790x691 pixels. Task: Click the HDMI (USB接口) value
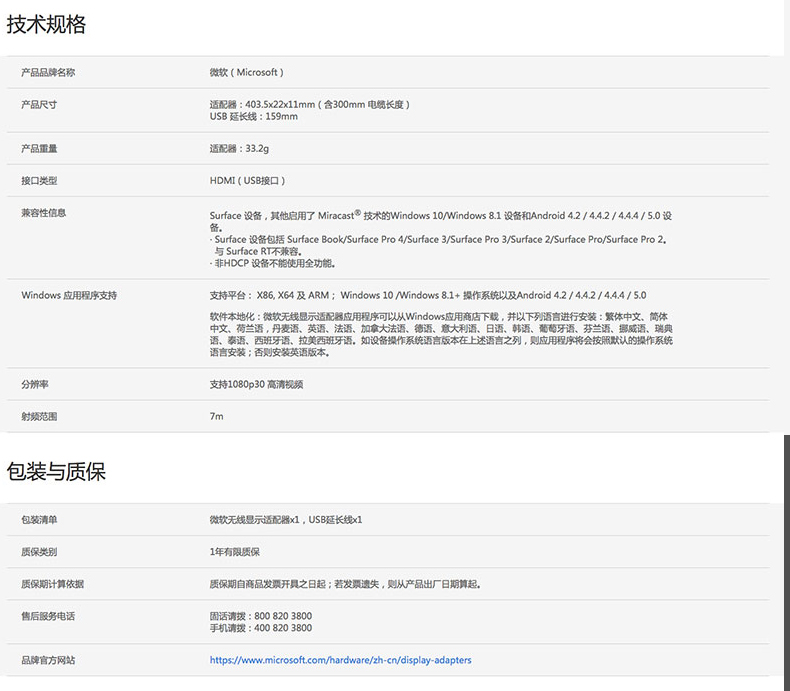247,180
